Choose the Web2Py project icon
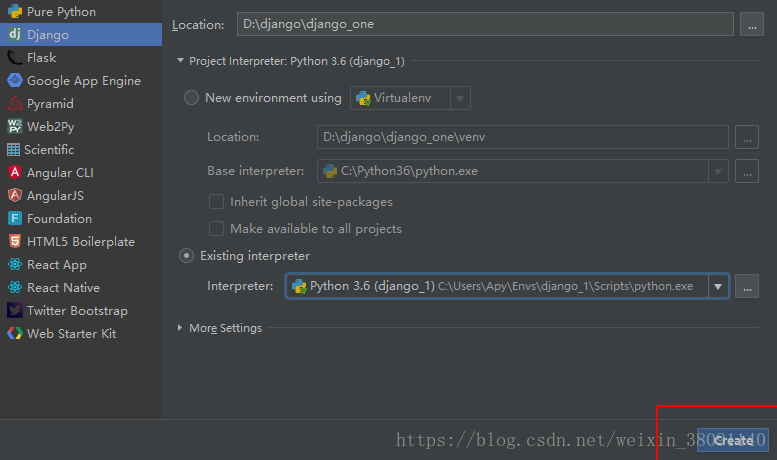 15,126
